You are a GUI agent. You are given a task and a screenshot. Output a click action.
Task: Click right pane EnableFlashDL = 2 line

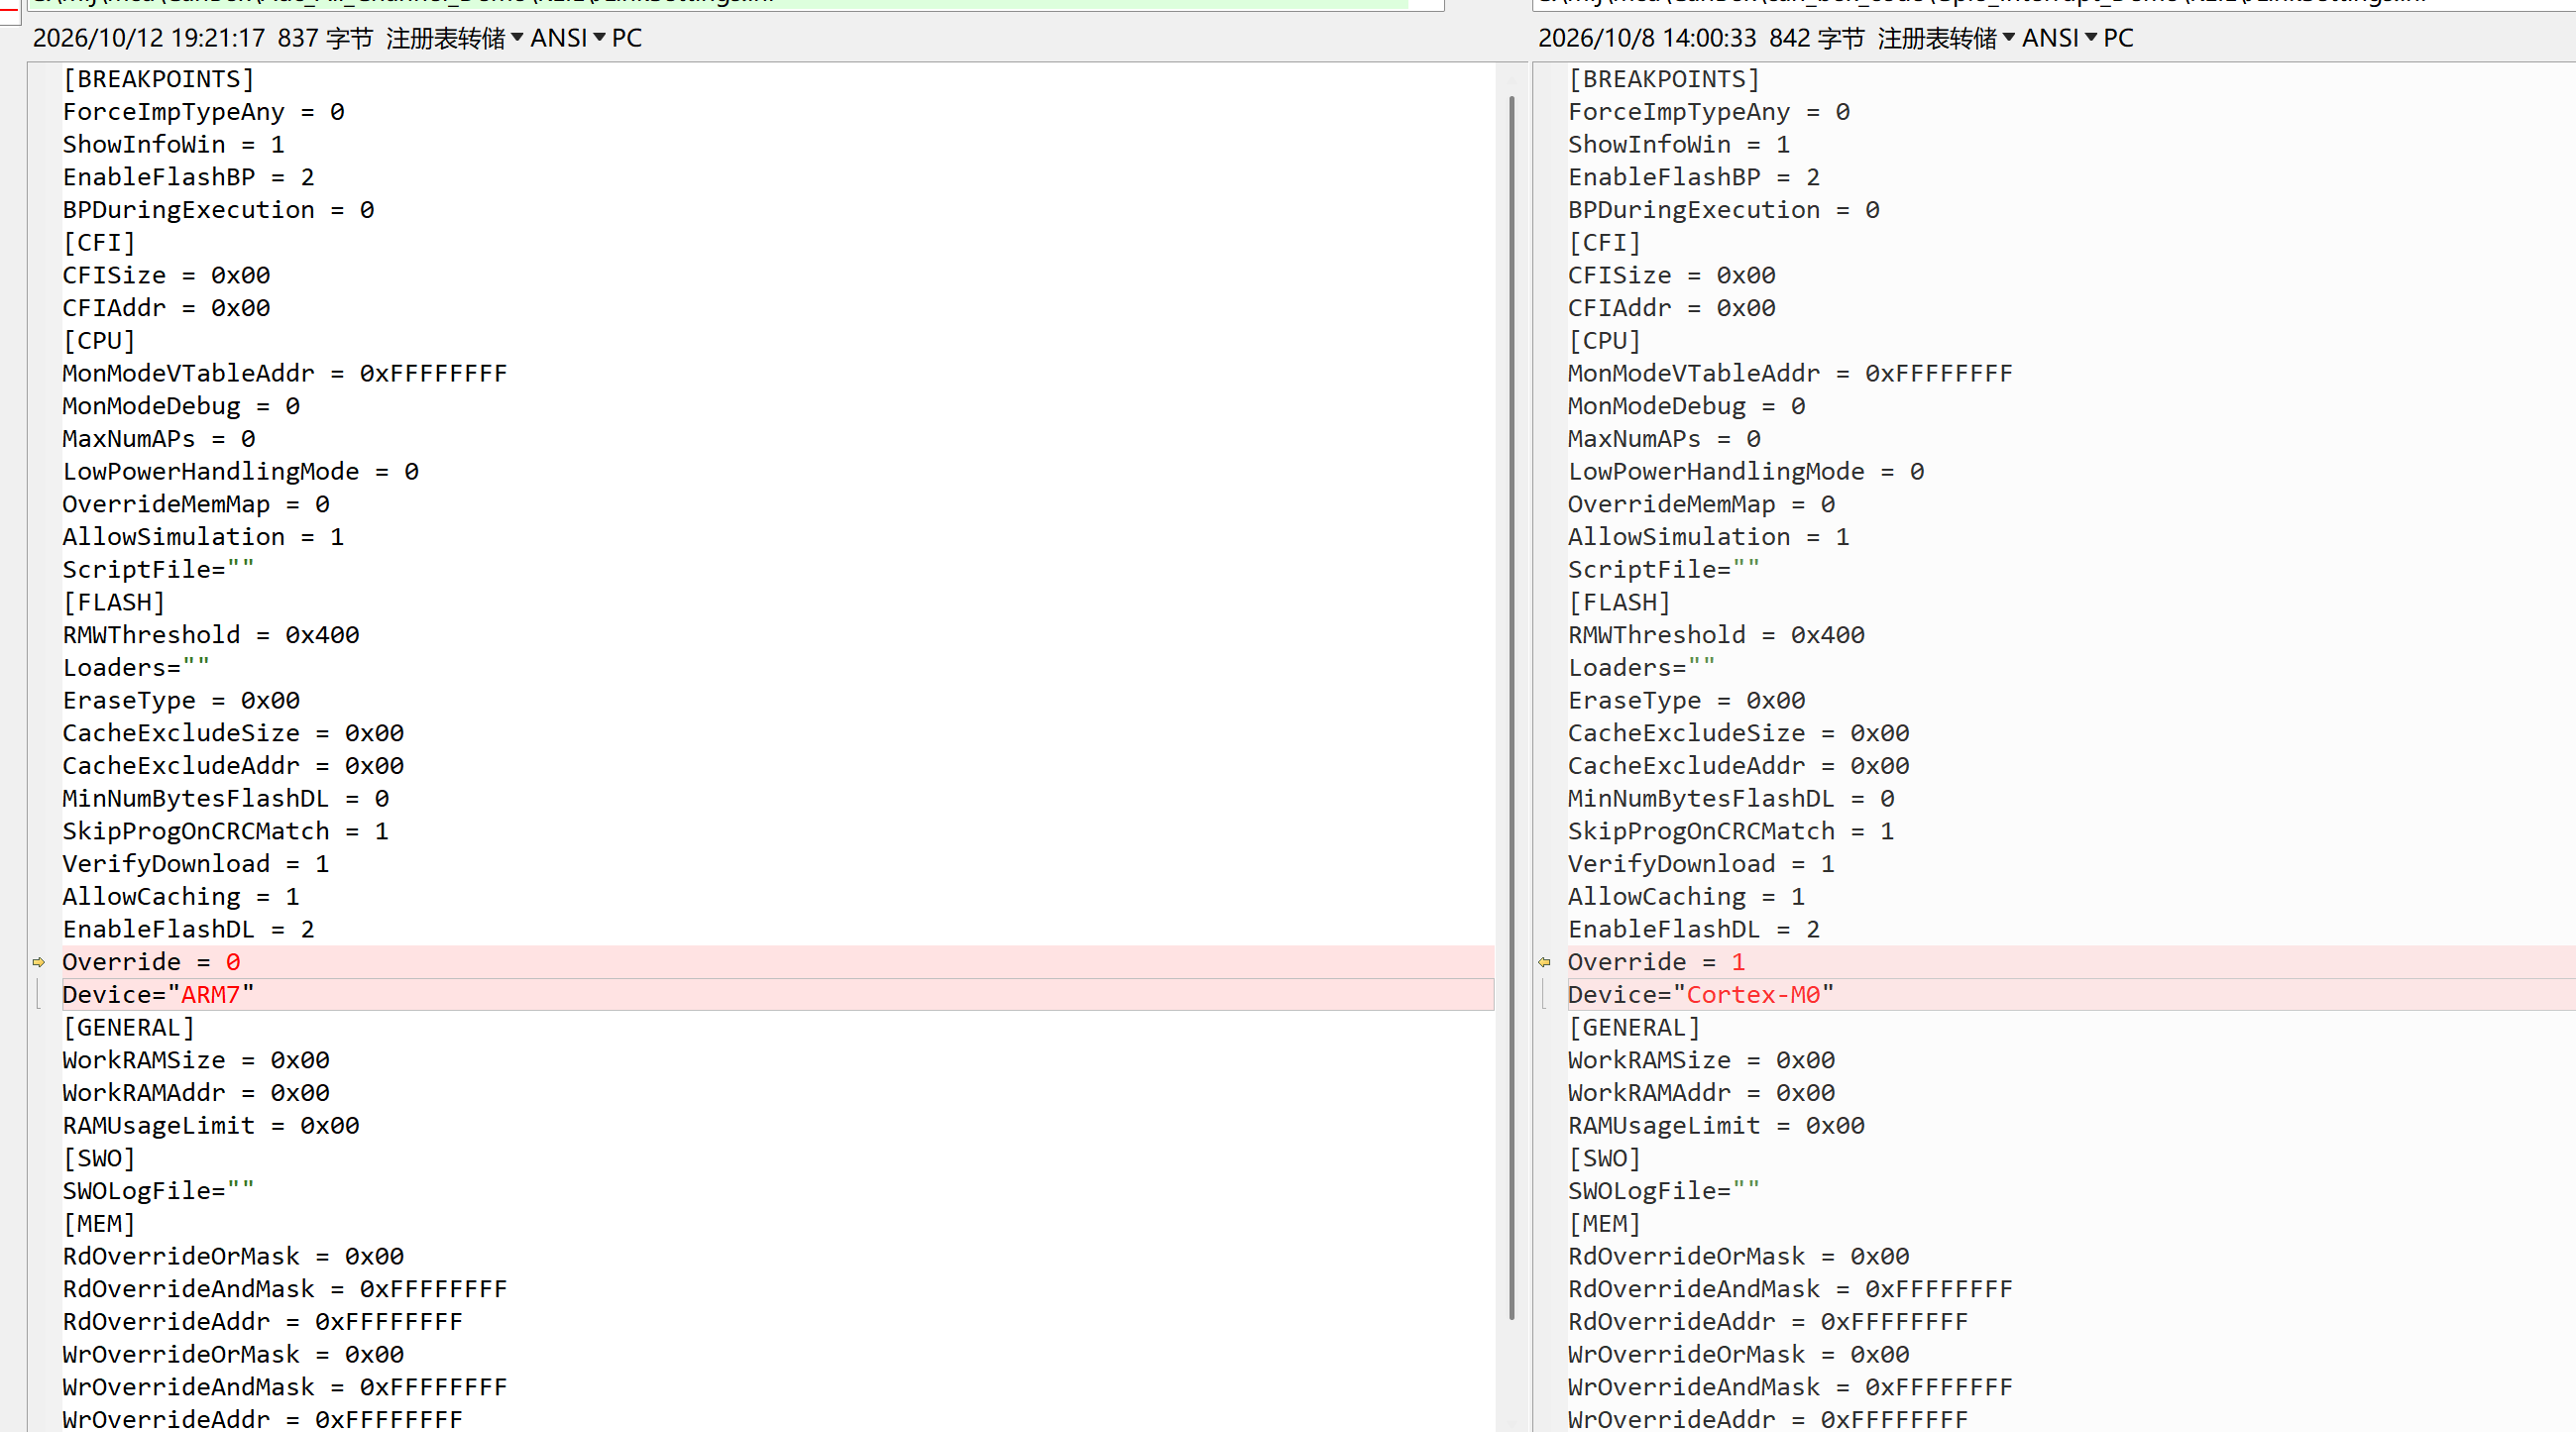pos(1694,929)
